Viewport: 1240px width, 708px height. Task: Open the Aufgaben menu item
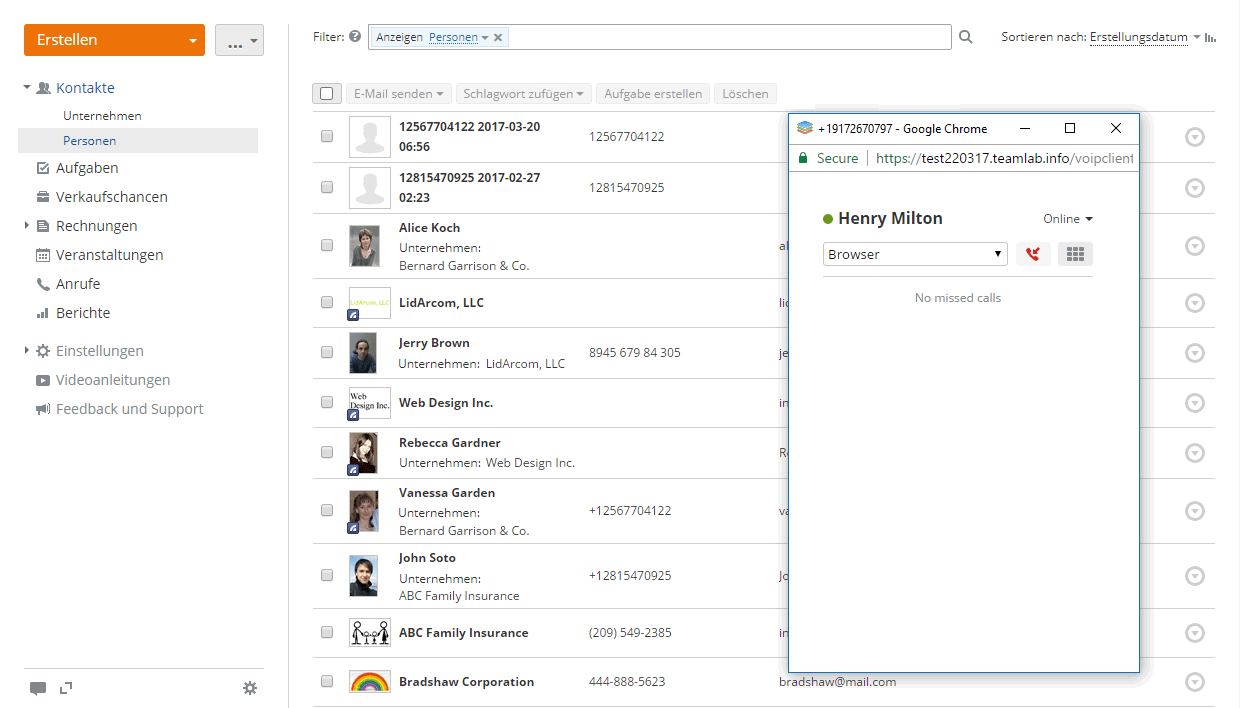87,168
